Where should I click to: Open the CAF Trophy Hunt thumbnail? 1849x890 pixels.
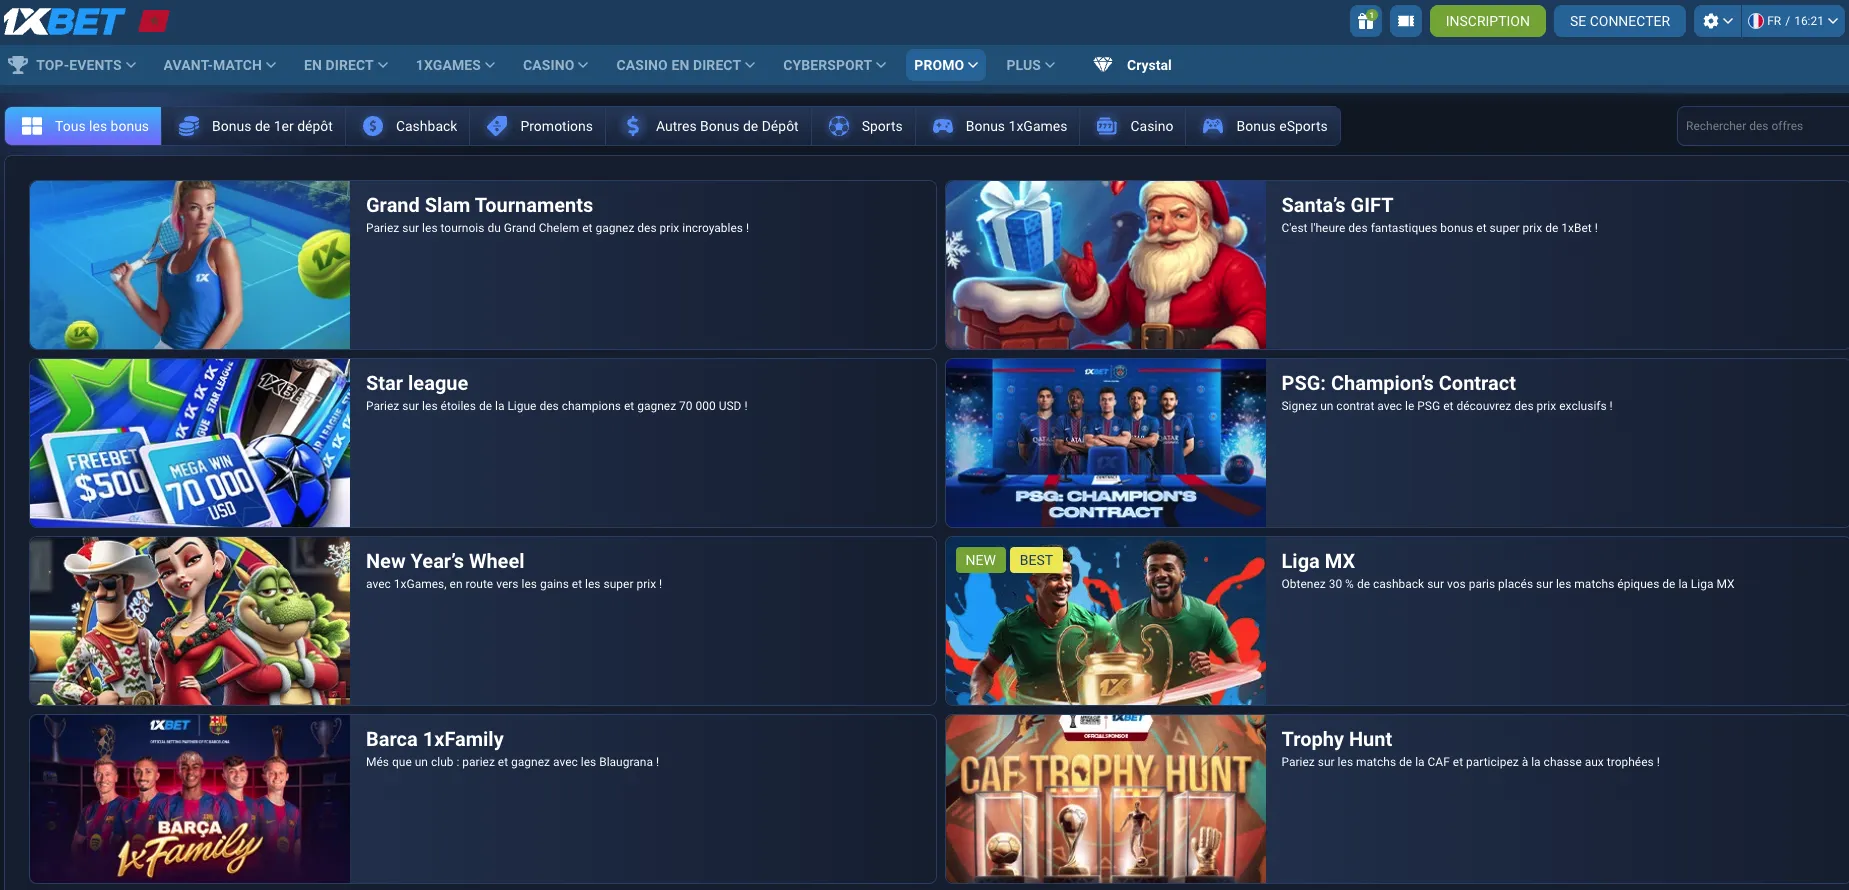tap(1106, 799)
